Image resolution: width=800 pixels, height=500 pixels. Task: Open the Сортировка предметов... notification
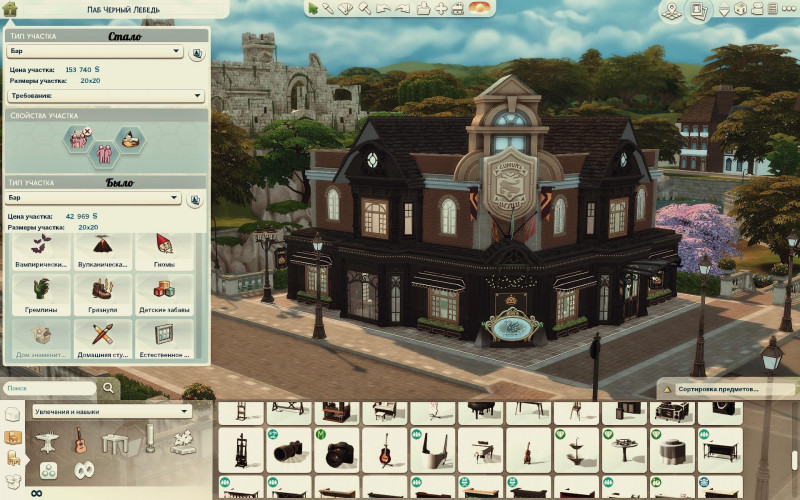coord(728,389)
